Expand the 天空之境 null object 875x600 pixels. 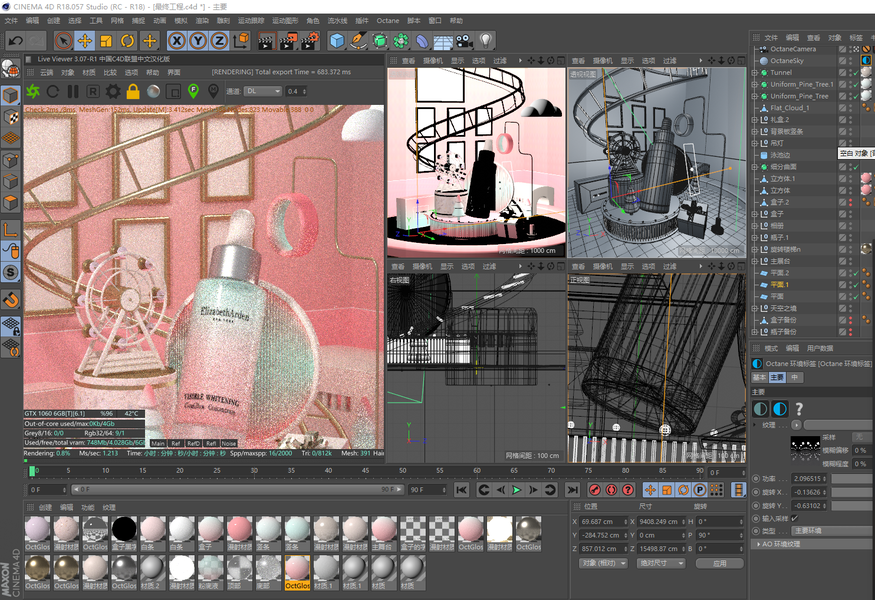pyautogui.click(x=754, y=308)
